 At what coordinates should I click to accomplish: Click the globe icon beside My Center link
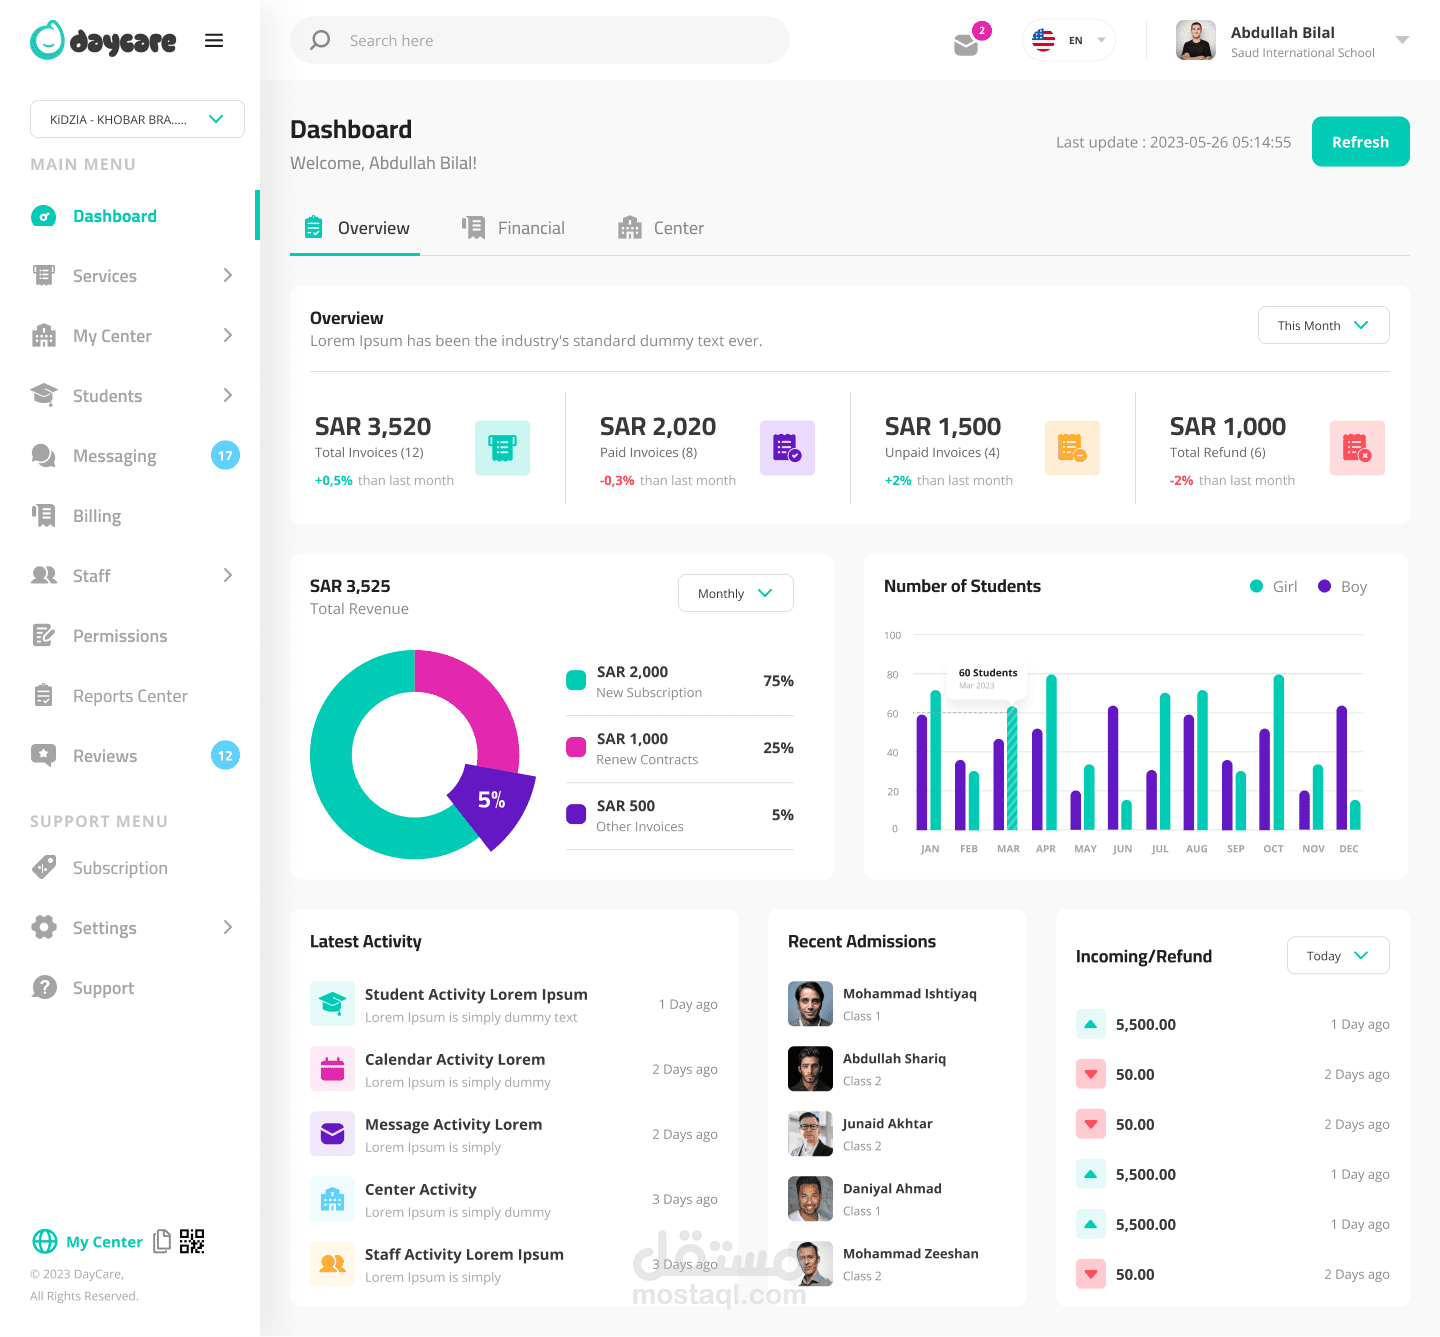click(45, 1241)
